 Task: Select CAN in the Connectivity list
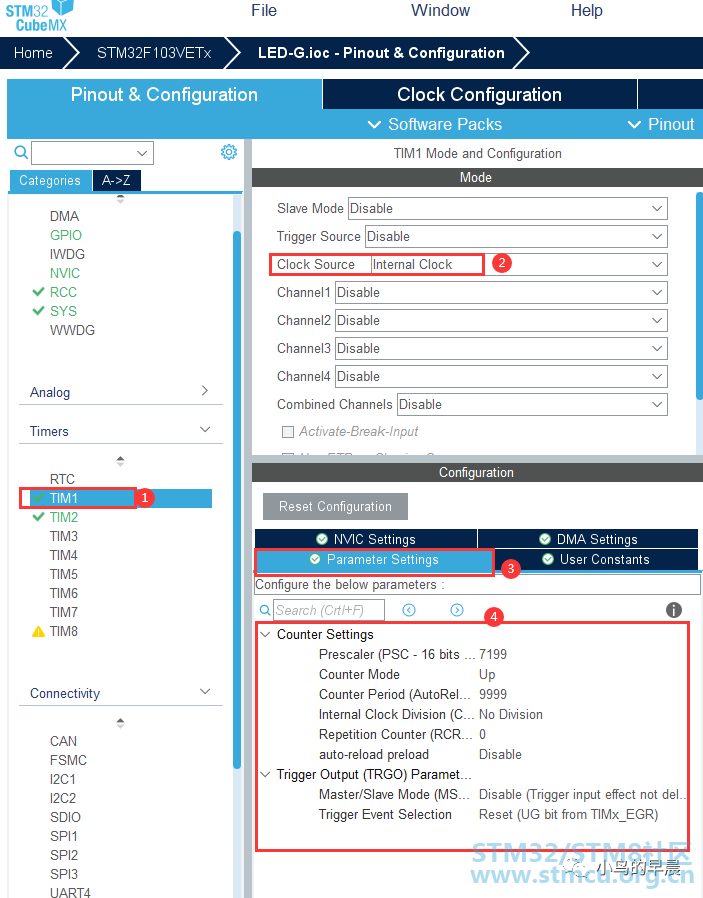[63, 741]
